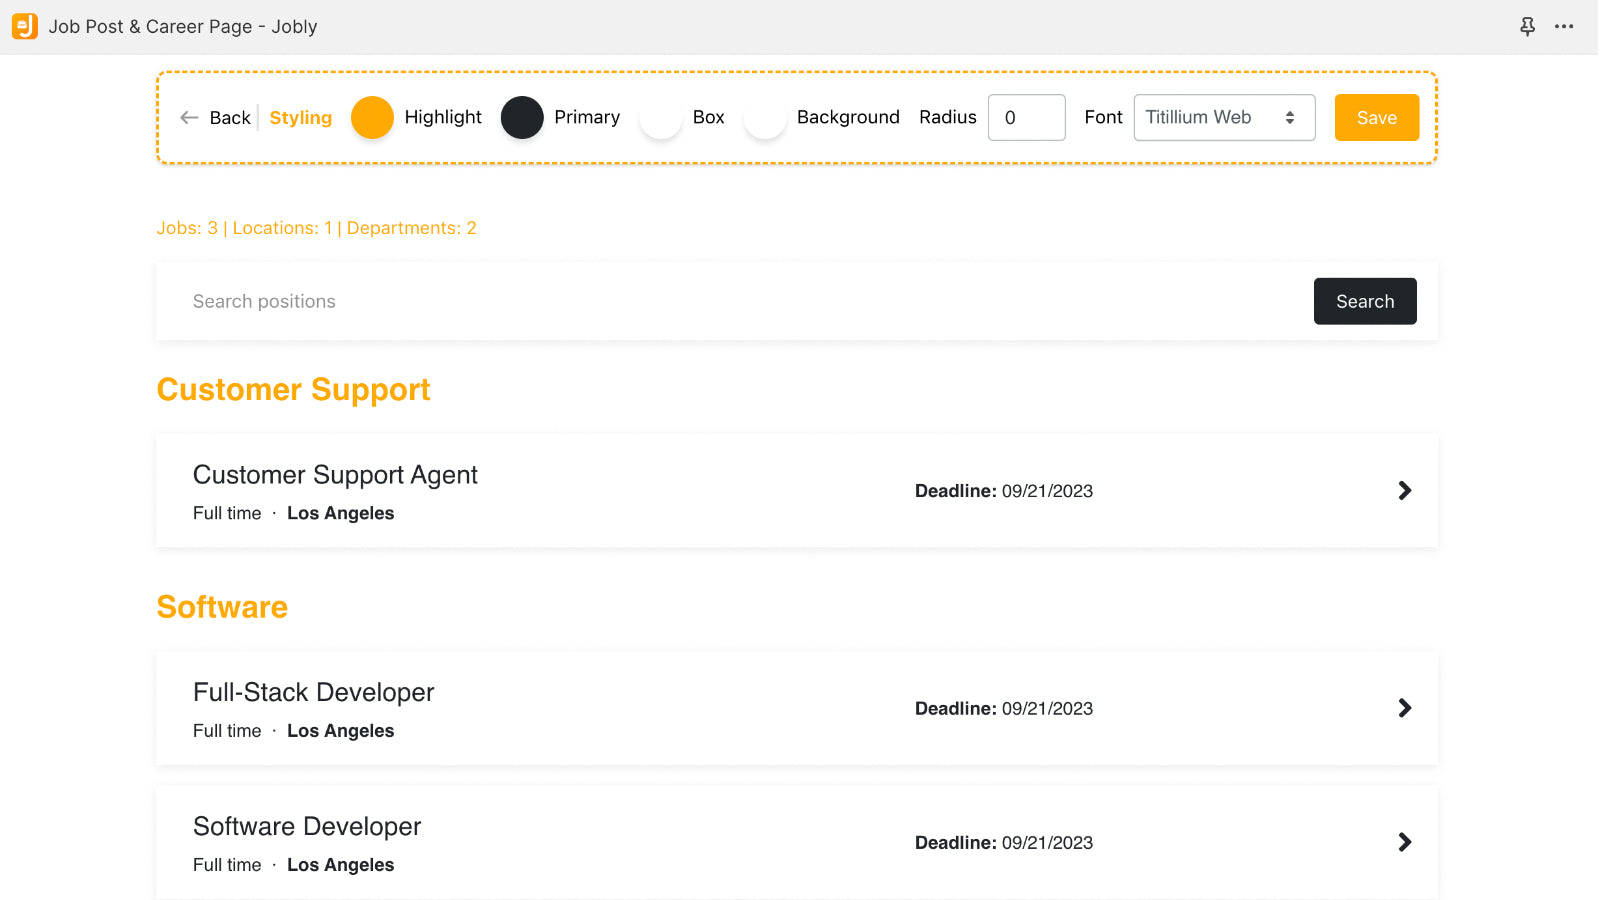1600x900 pixels.
Task: Enable the Background styling toggle
Action: [765, 117]
